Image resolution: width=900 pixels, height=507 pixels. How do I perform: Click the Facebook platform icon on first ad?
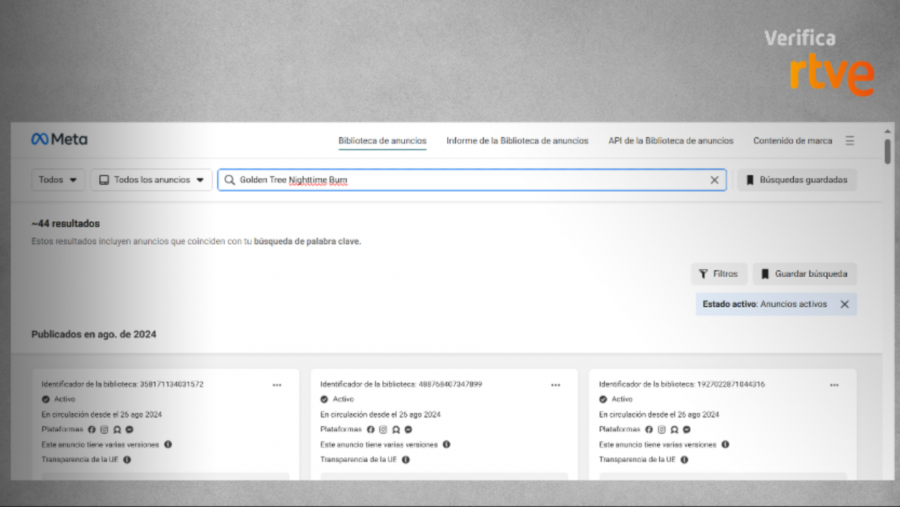pos(92,429)
